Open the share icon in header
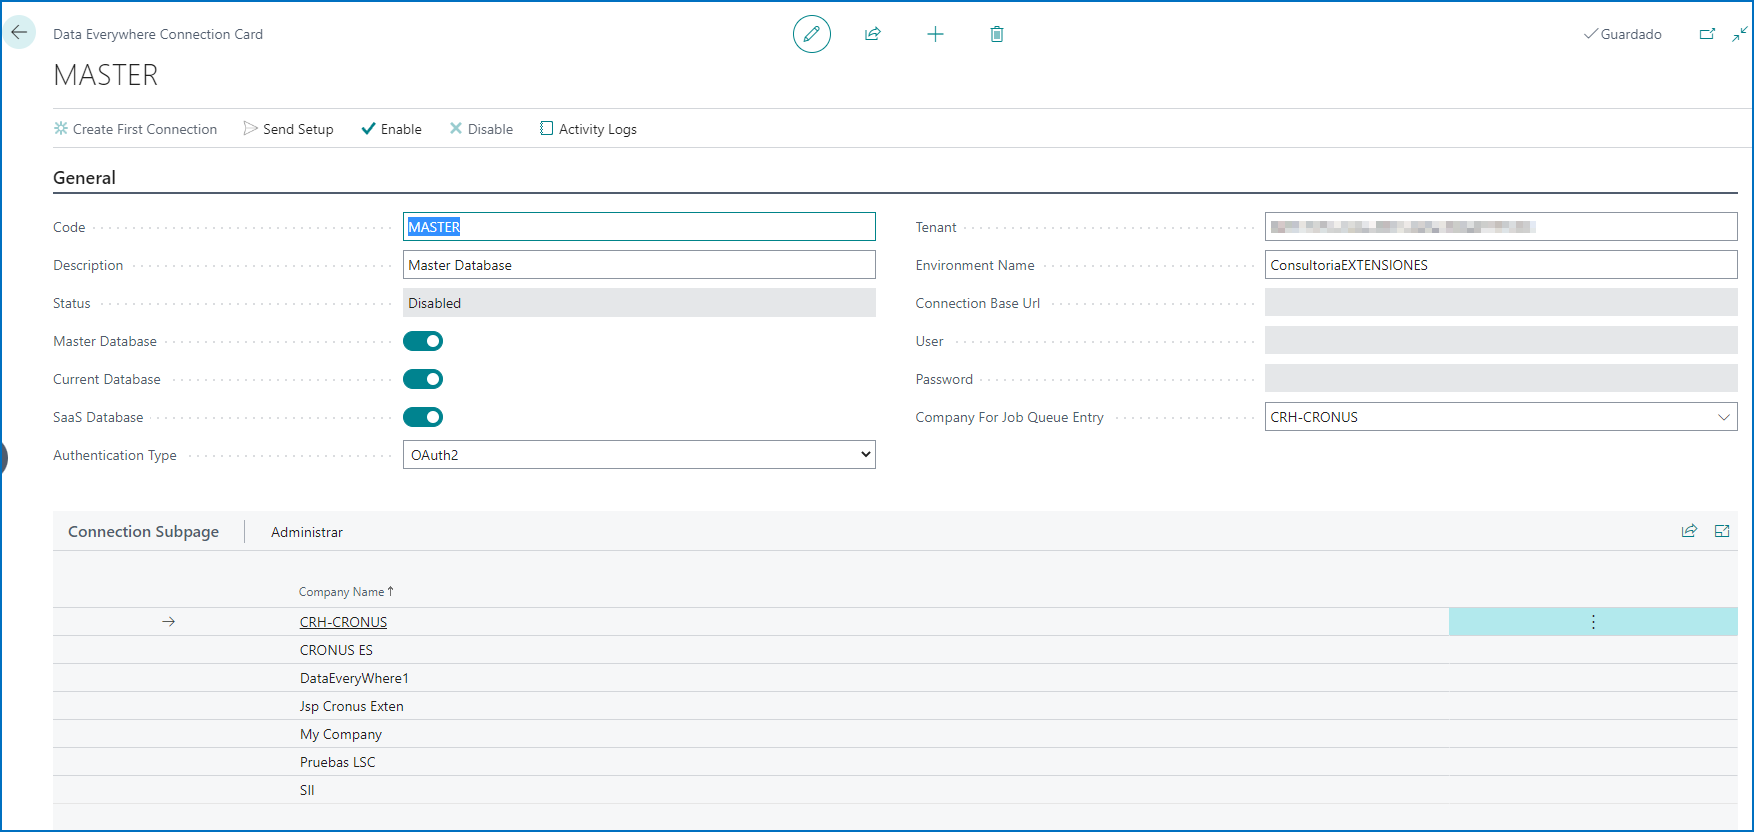Image resolution: width=1754 pixels, height=832 pixels. 873,34
